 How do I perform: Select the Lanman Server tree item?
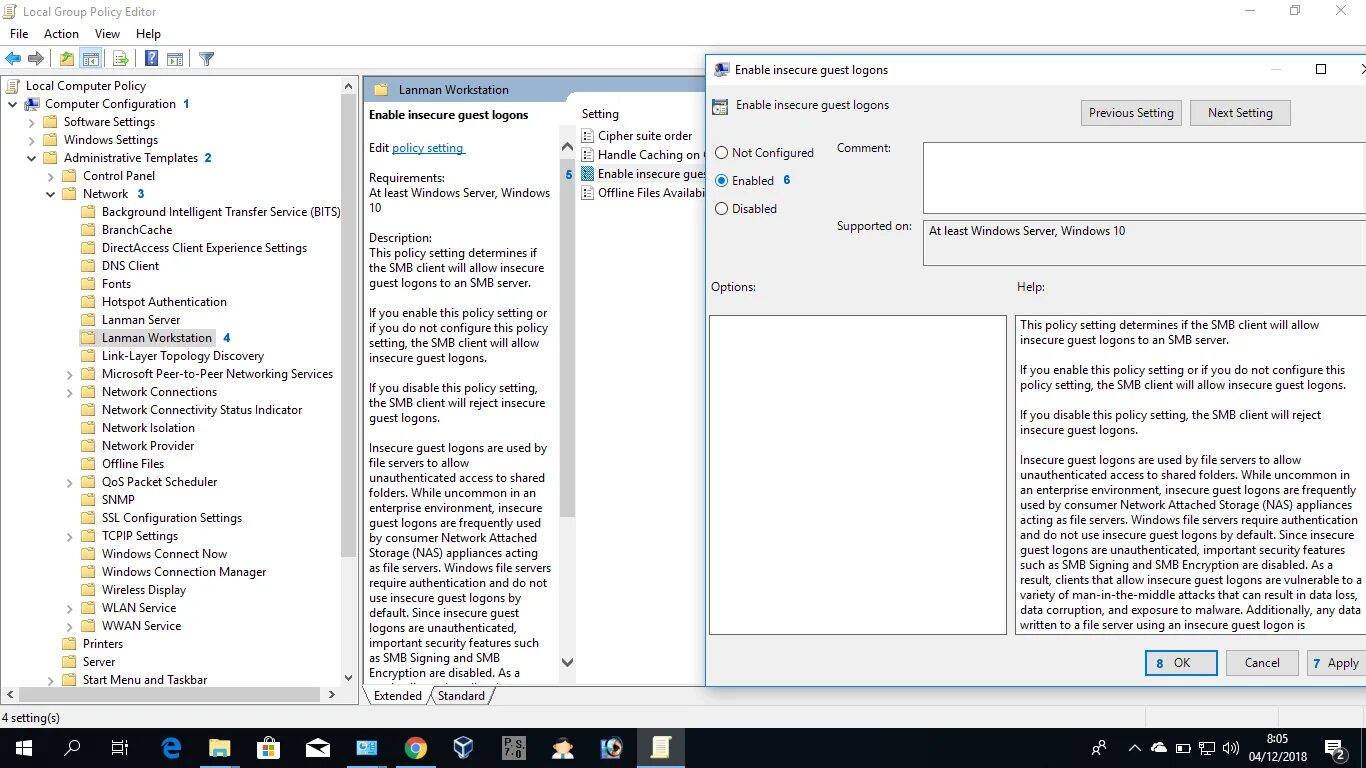click(x=141, y=320)
